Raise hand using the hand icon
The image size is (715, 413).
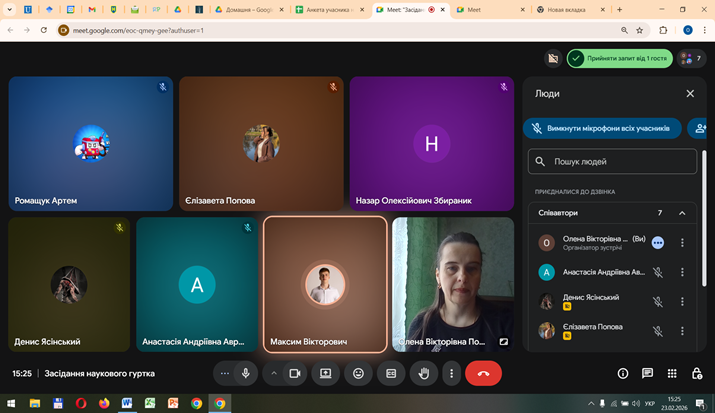click(x=423, y=373)
